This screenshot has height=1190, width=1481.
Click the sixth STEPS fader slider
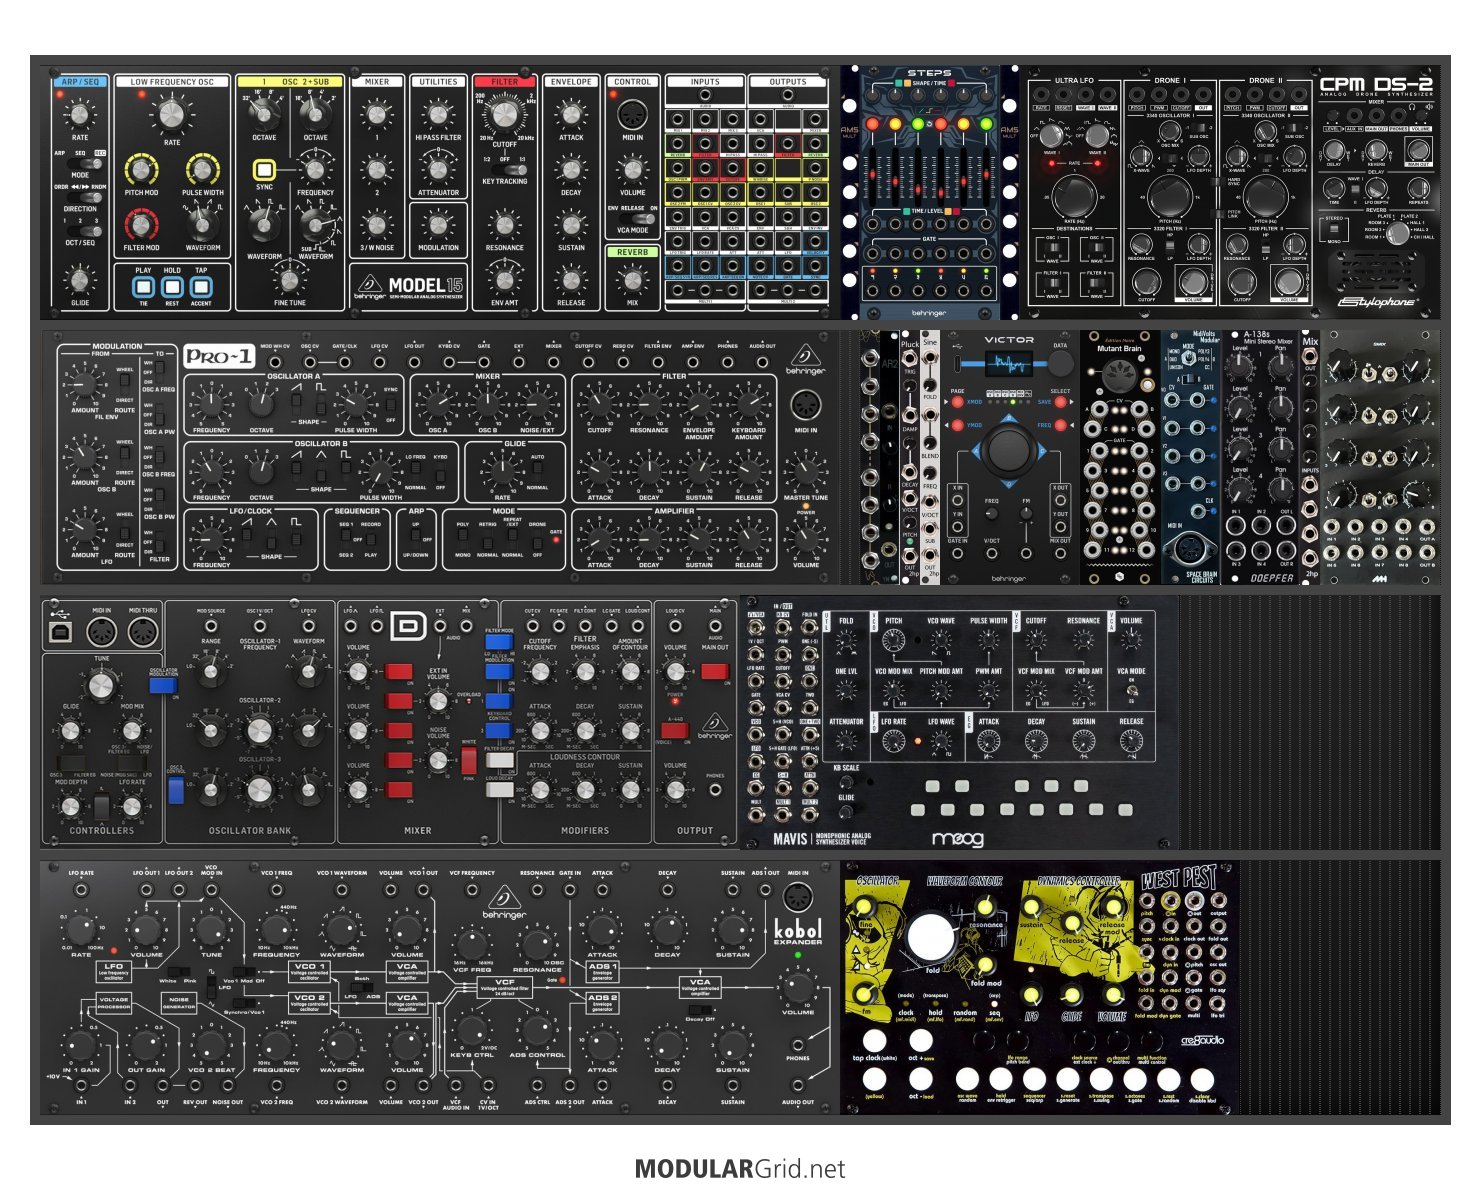click(x=986, y=175)
